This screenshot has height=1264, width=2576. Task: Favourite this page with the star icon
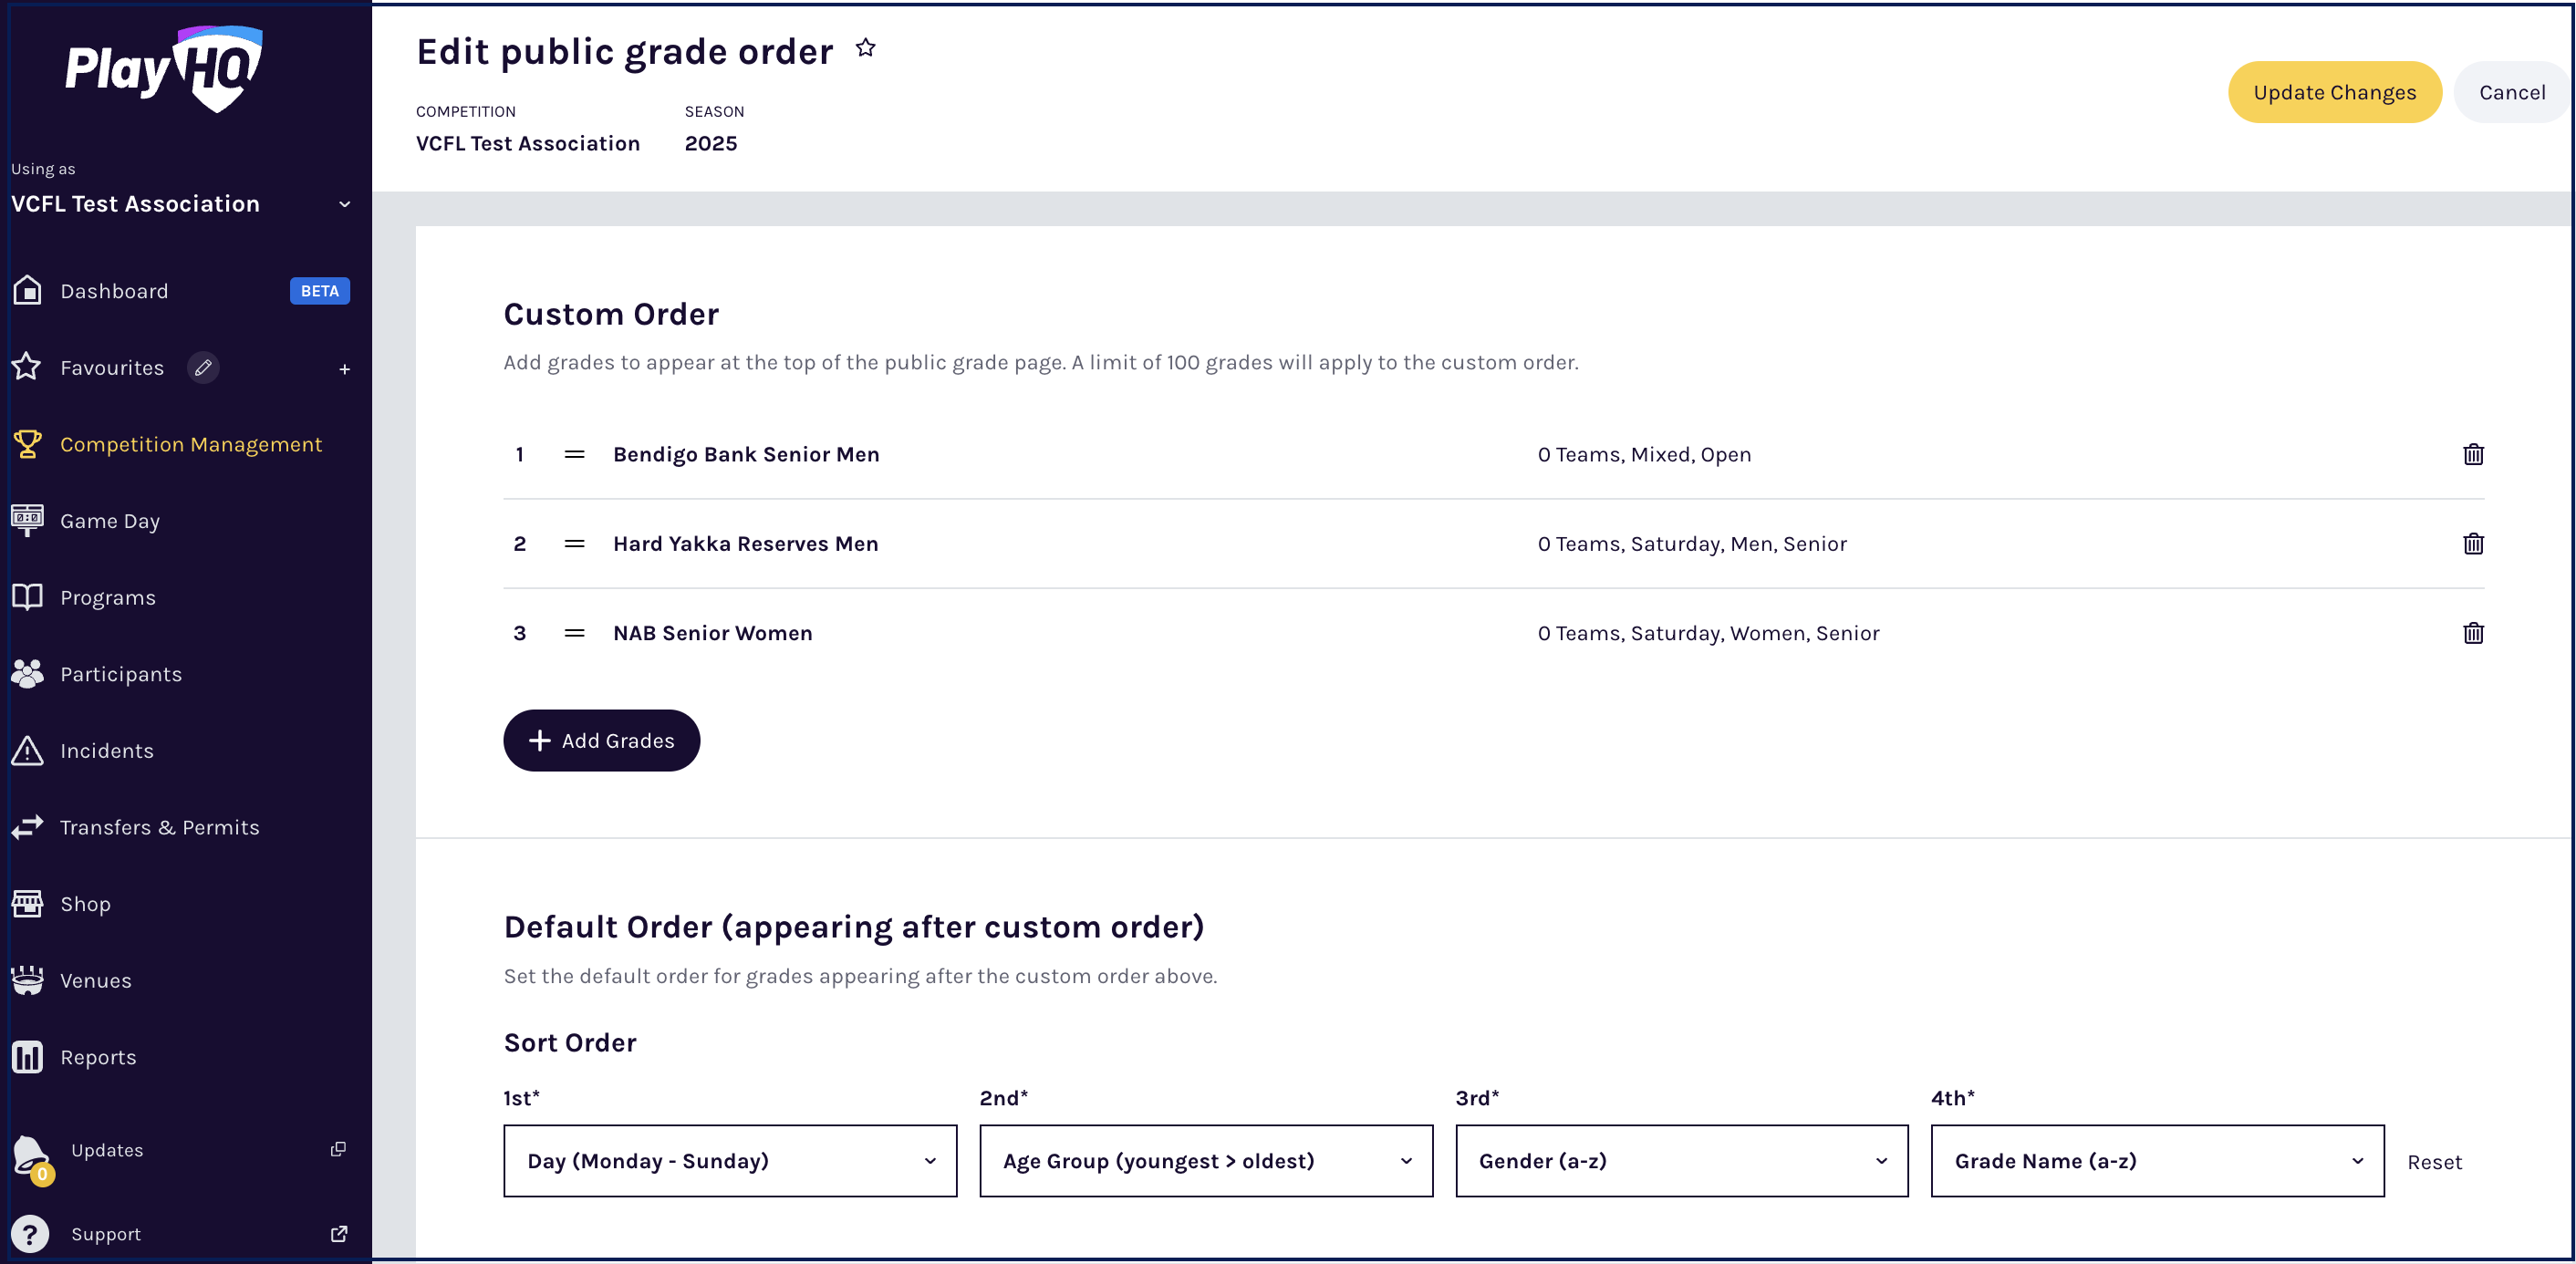[x=866, y=48]
